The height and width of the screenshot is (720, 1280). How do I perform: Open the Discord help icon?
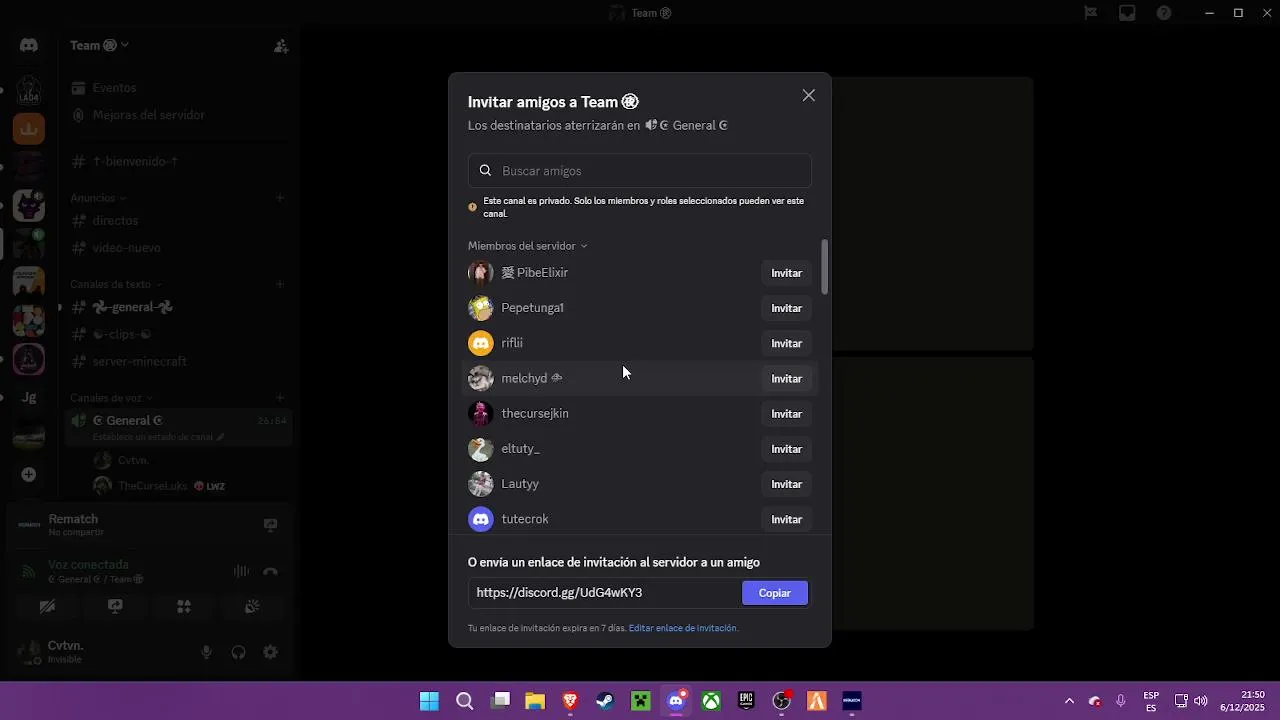pyautogui.click(x=1164, y=13)
